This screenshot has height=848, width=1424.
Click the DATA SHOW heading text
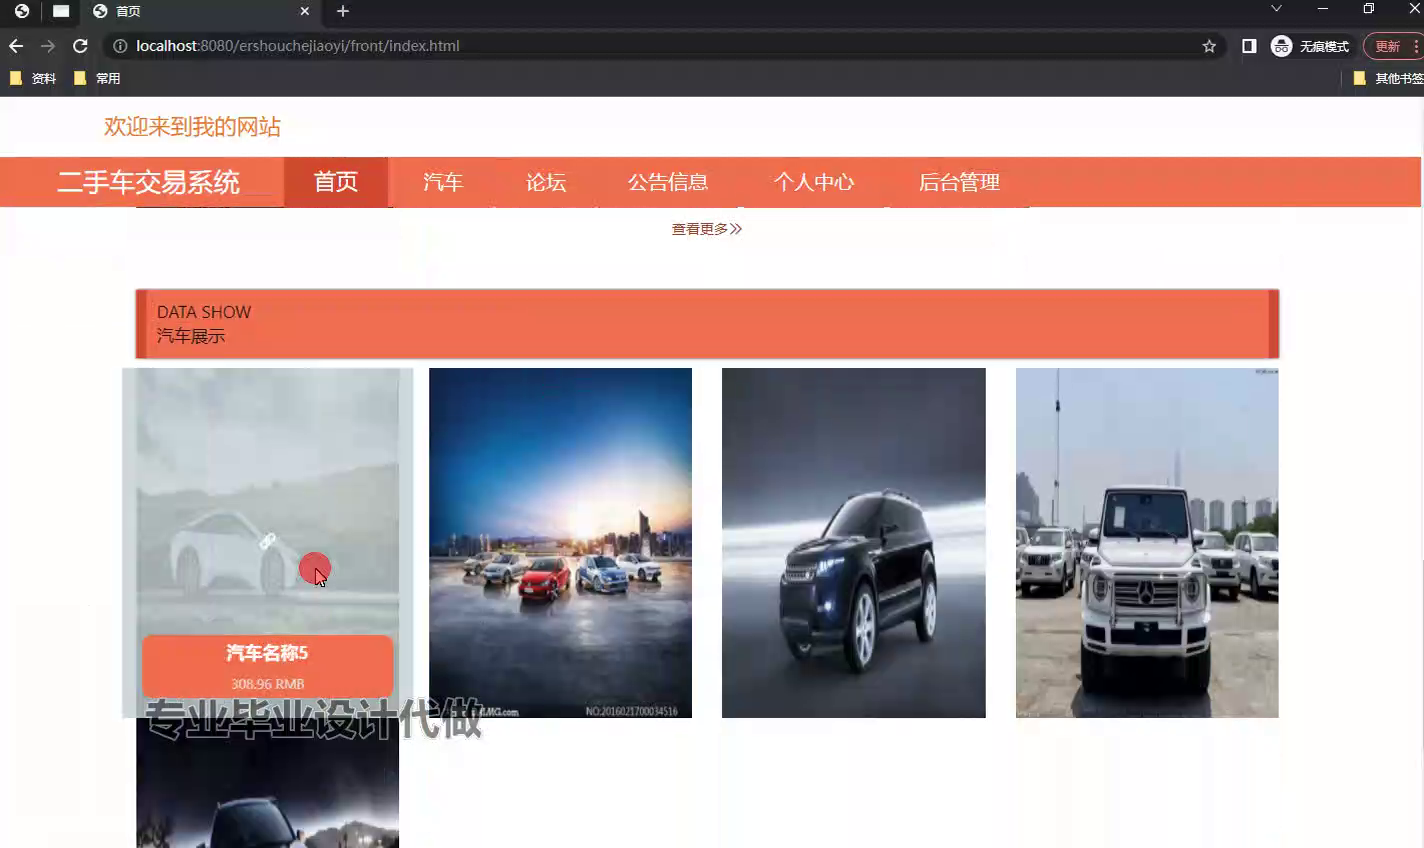(204, 312)
